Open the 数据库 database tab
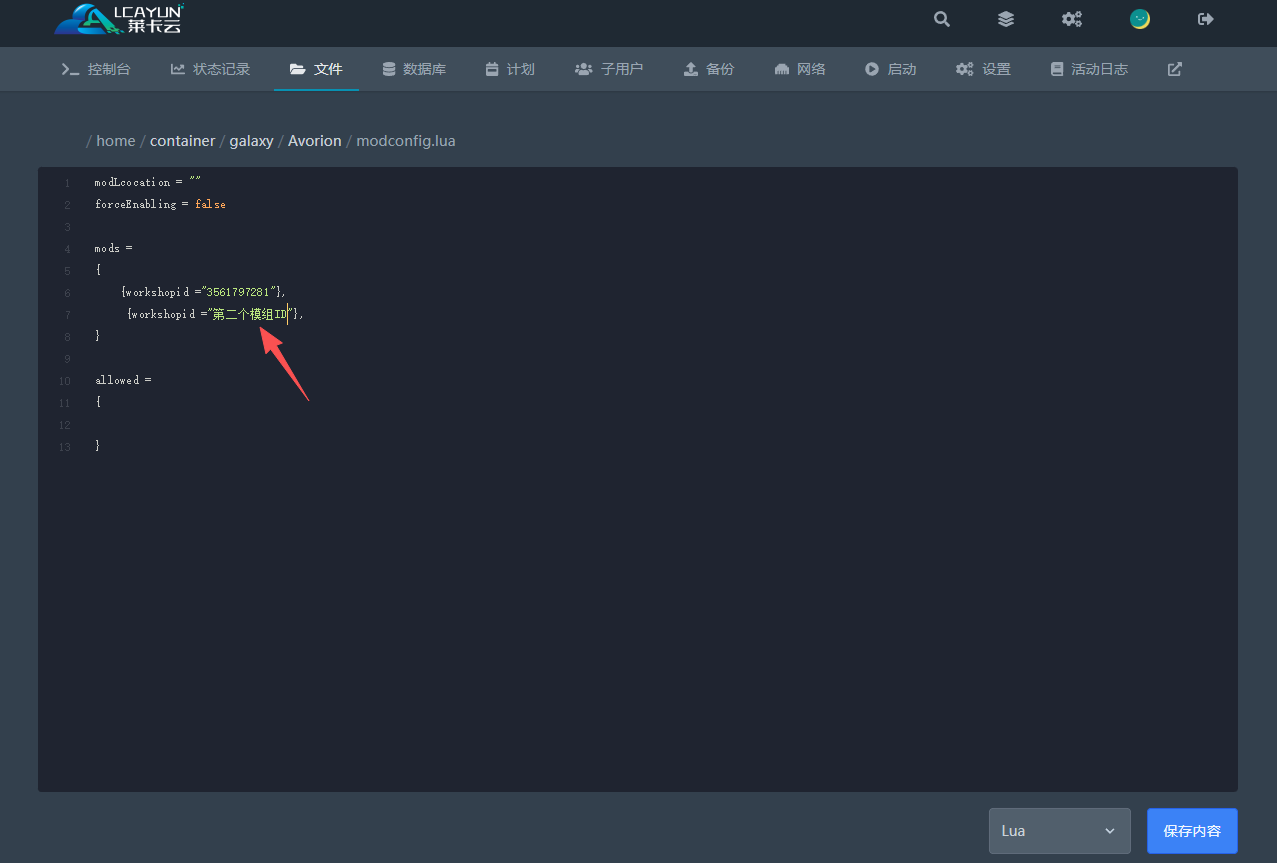Screen dimensions: 1277x863 pyautogui.click(x=414, y=69)
